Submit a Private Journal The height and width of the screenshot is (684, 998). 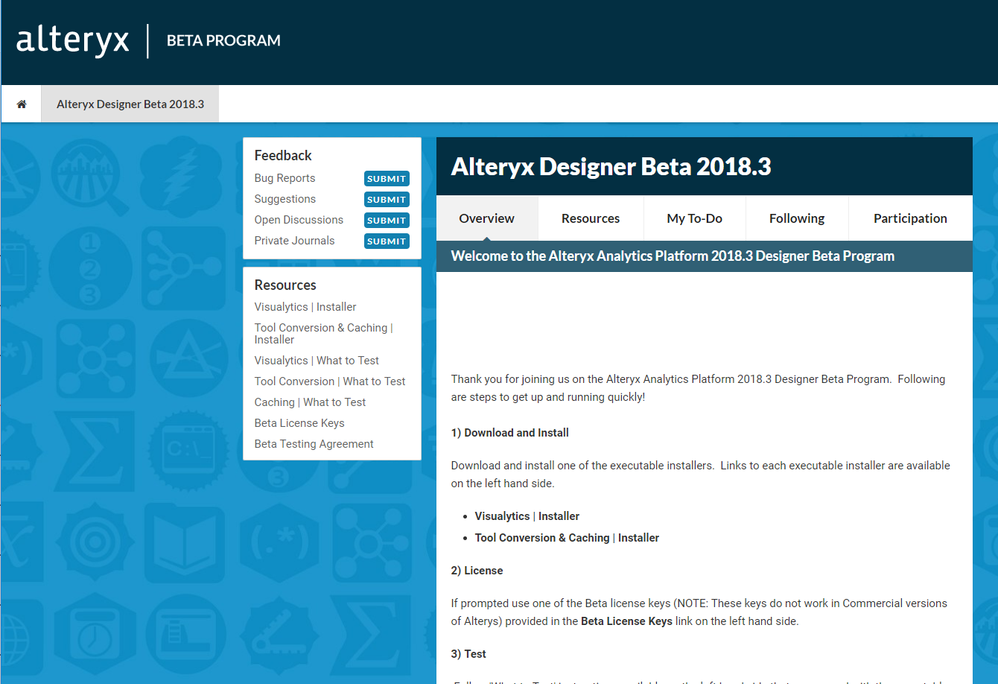point(386,241)
